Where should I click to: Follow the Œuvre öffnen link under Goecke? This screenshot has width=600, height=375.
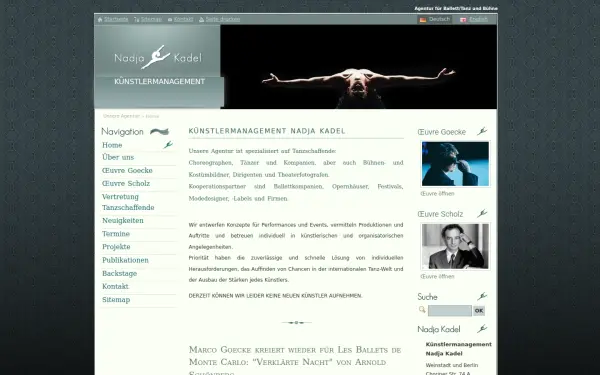437,194
